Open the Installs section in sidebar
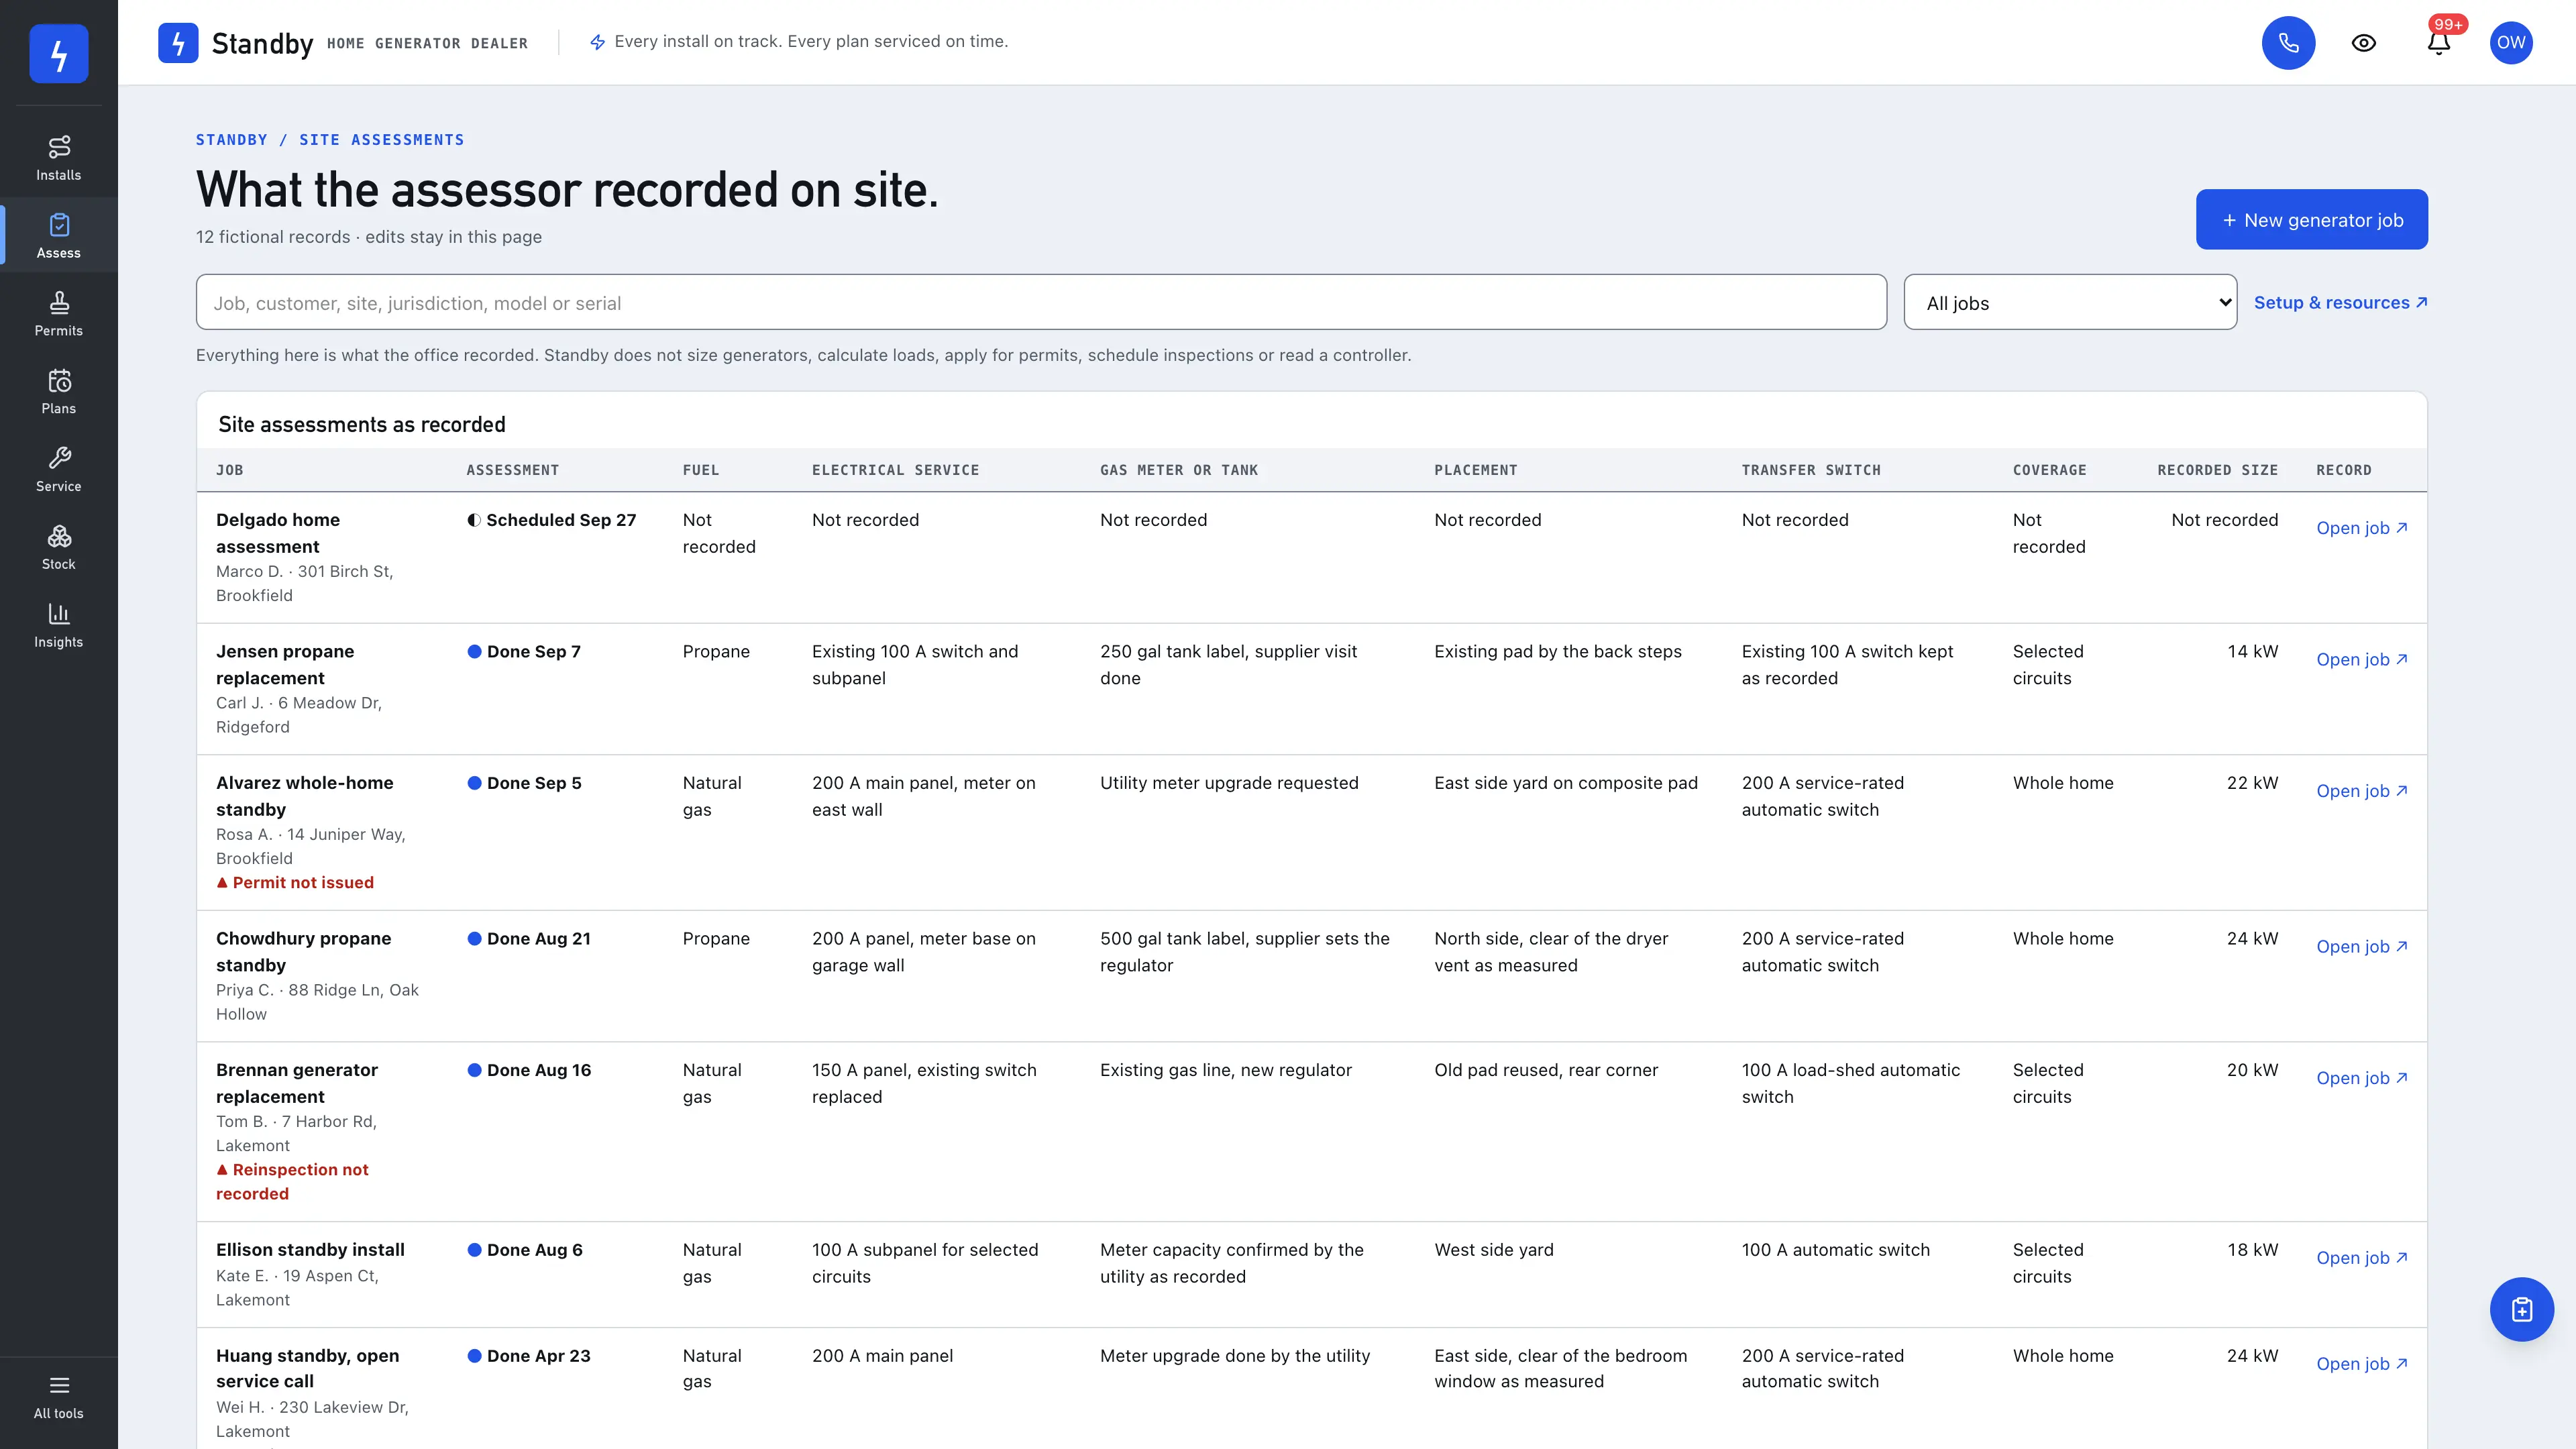Screen dimensions: 2576x1449 pos(59,158)
